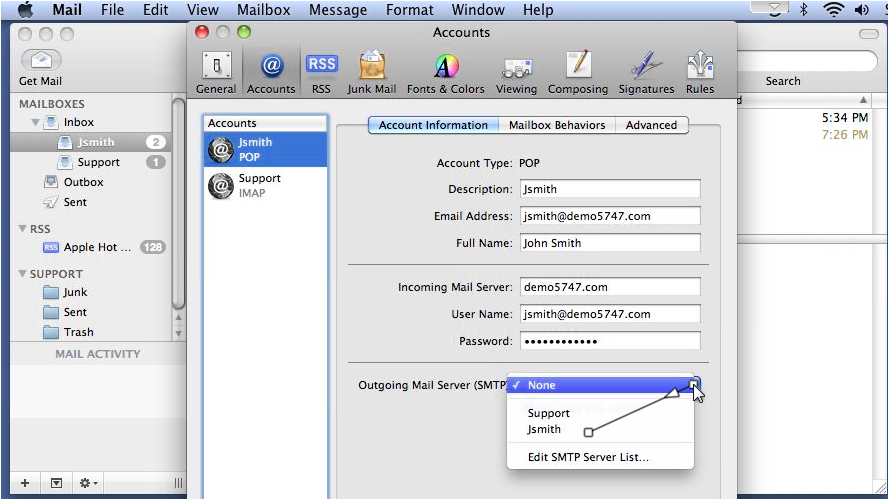
Task: Open Sent folder under Support
Action: point(66,312)
